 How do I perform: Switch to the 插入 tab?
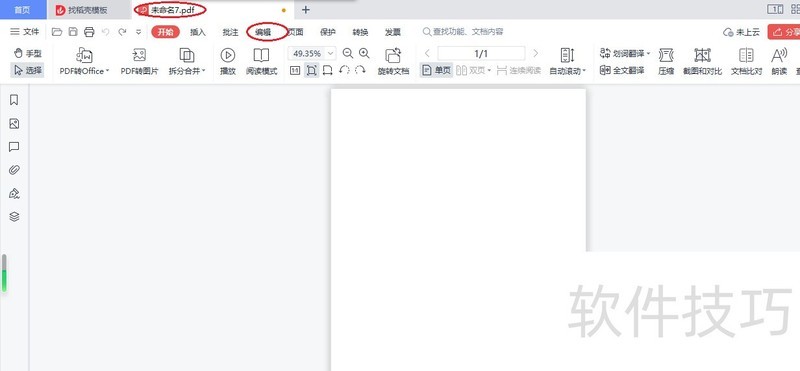[x=198, y=32]
